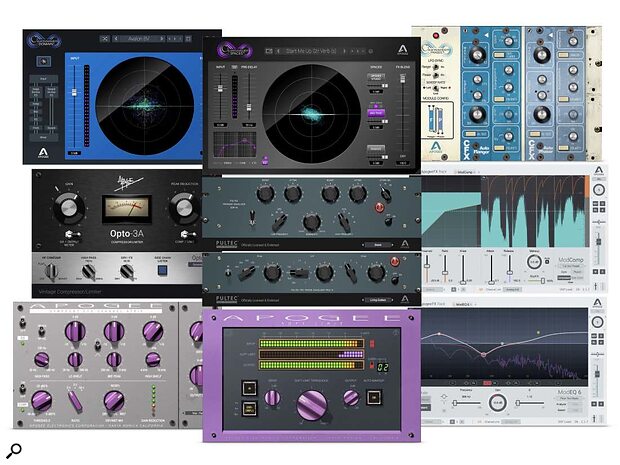
Task: Open preset name field in Clearmountain's Domain
Action: coord(139,39)
